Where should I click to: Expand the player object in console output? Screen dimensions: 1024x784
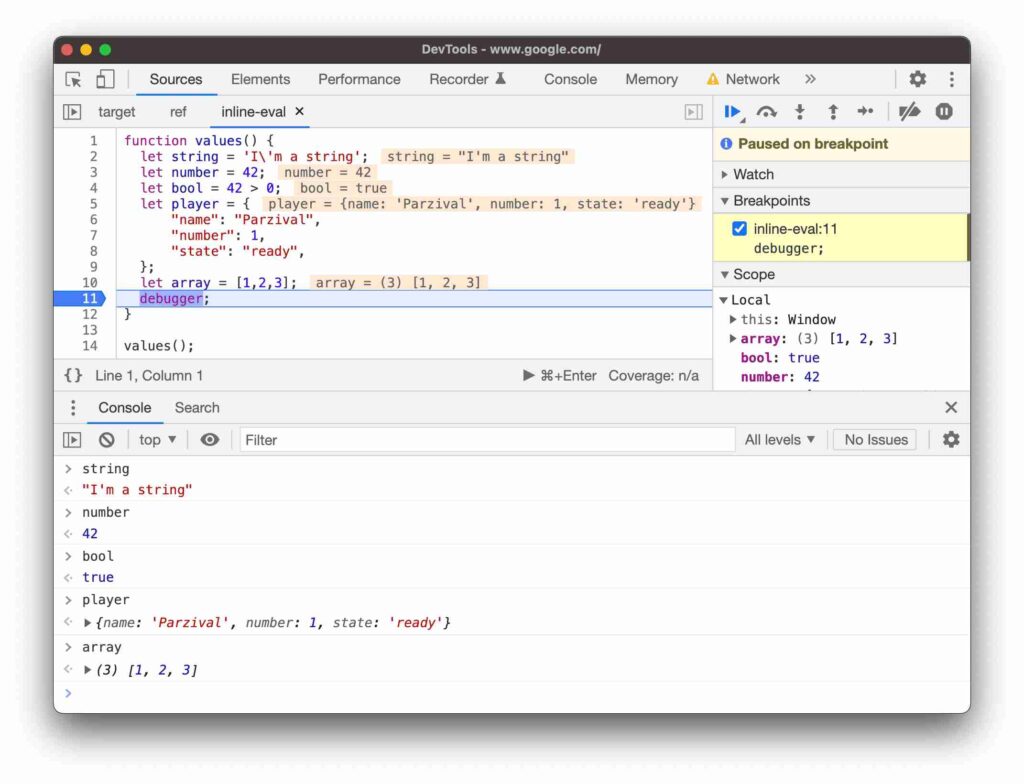point(87,623)
